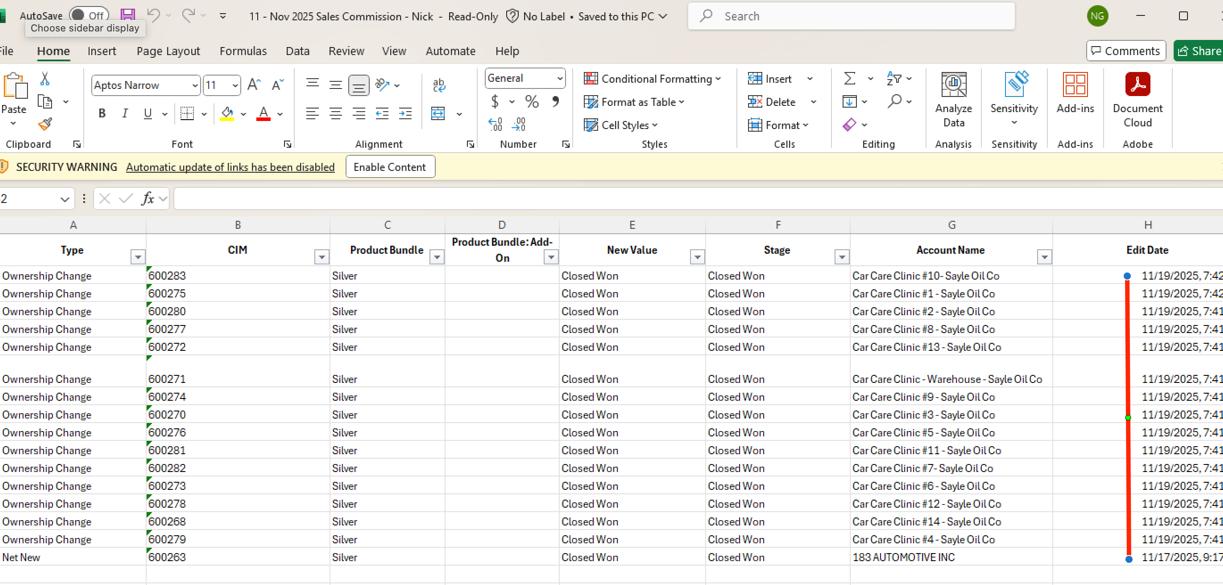Screen dimensions: 1223x585
Task: Open Analyze Data
Action: [x=954, y=100]
